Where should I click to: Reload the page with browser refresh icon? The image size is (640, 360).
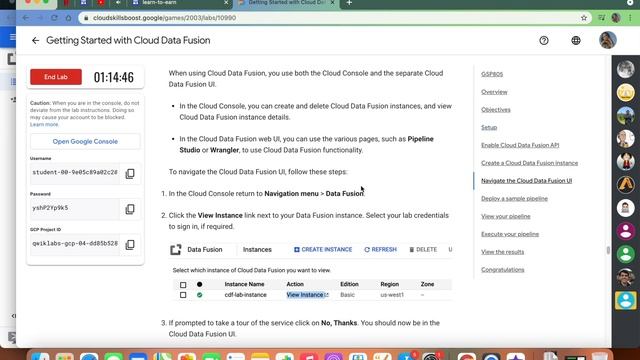click(54, 18)
